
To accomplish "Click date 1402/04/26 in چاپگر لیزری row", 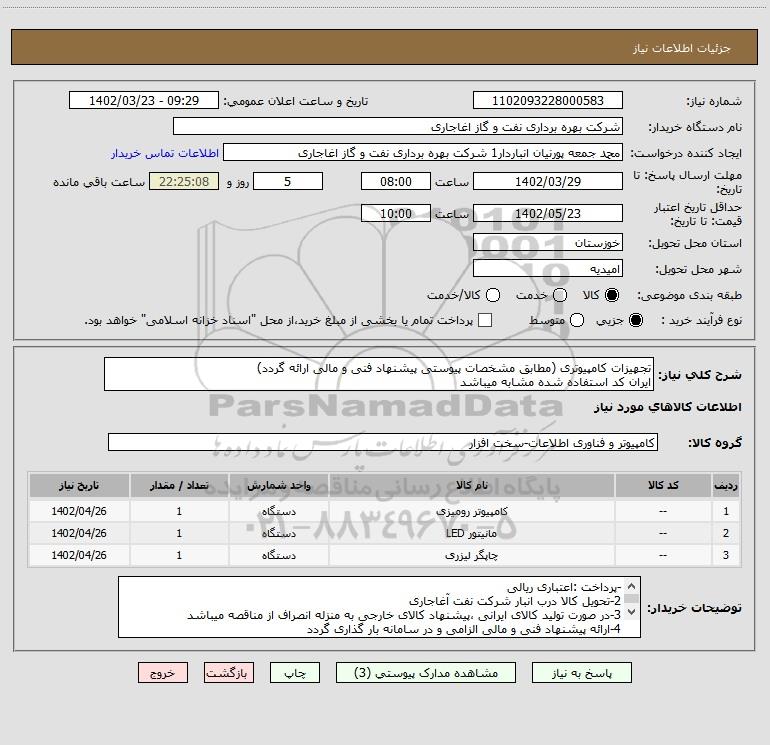I will tap(79, 555).
